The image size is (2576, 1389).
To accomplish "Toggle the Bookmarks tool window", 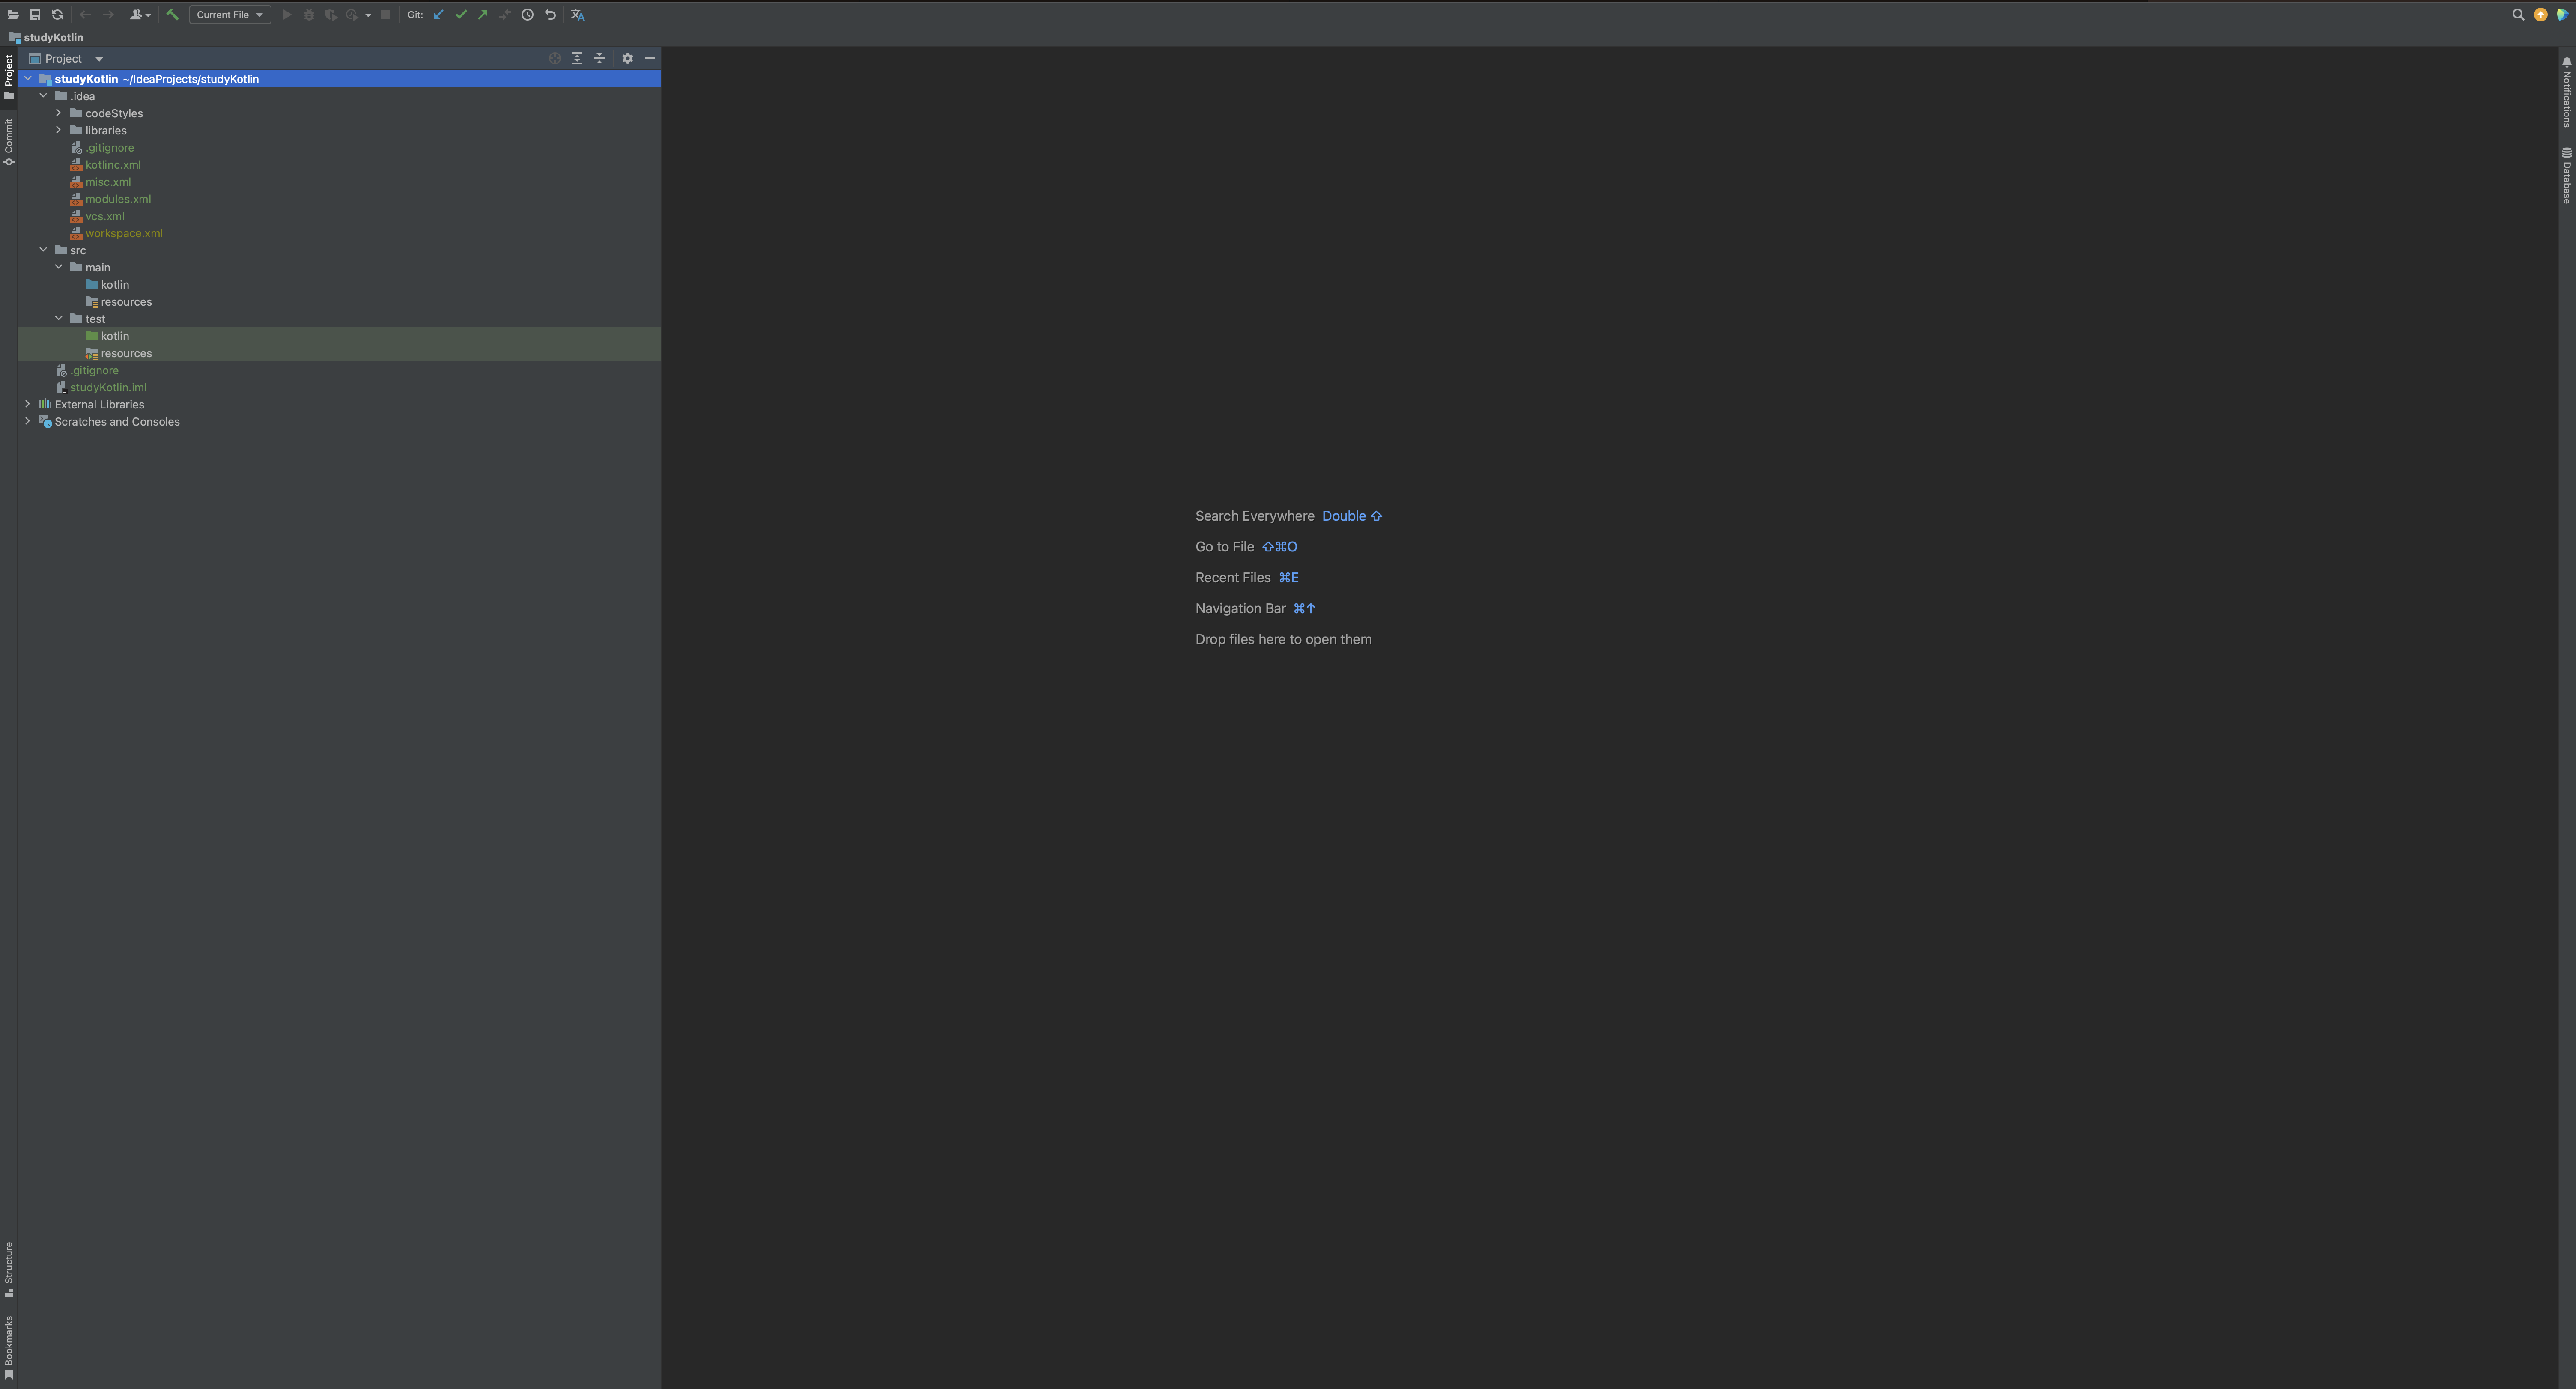I will (9, 1346).
